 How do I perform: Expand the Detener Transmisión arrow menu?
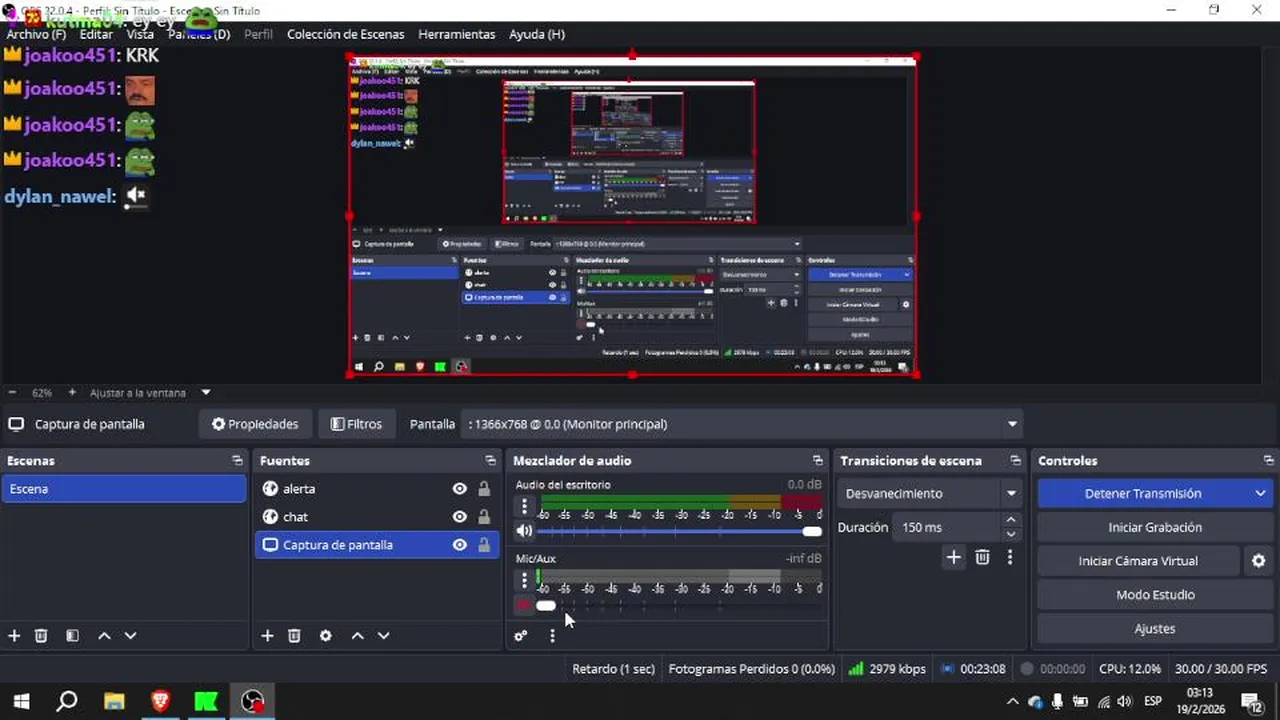1260,493
